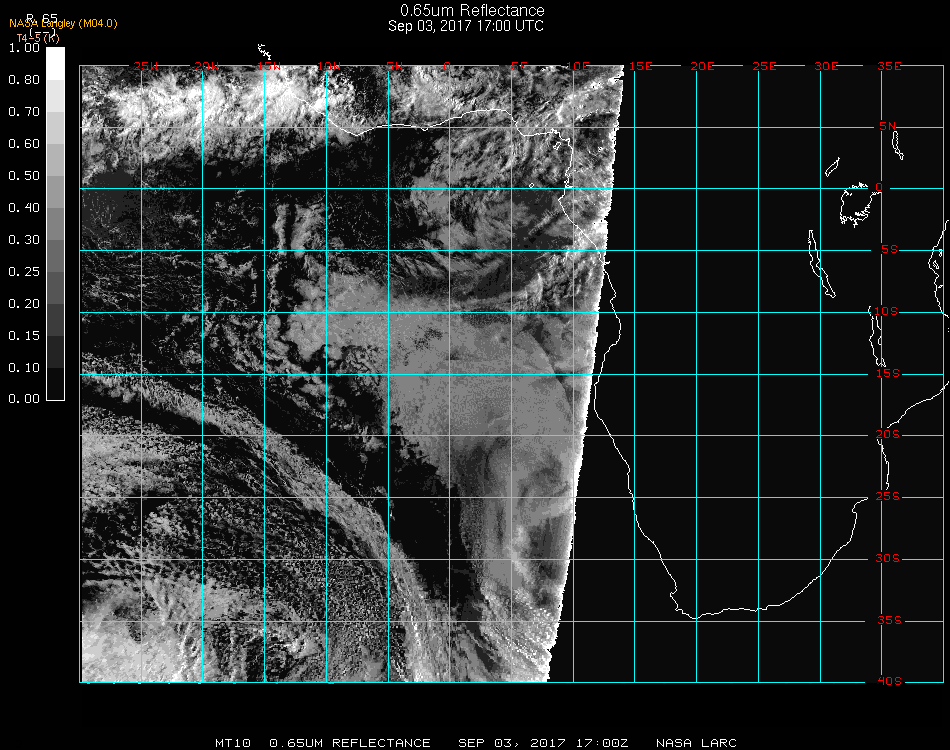This screenshot has height=750, width=950.
Task: Click the 0.60 color bar value
Action: tap(24, 144)
